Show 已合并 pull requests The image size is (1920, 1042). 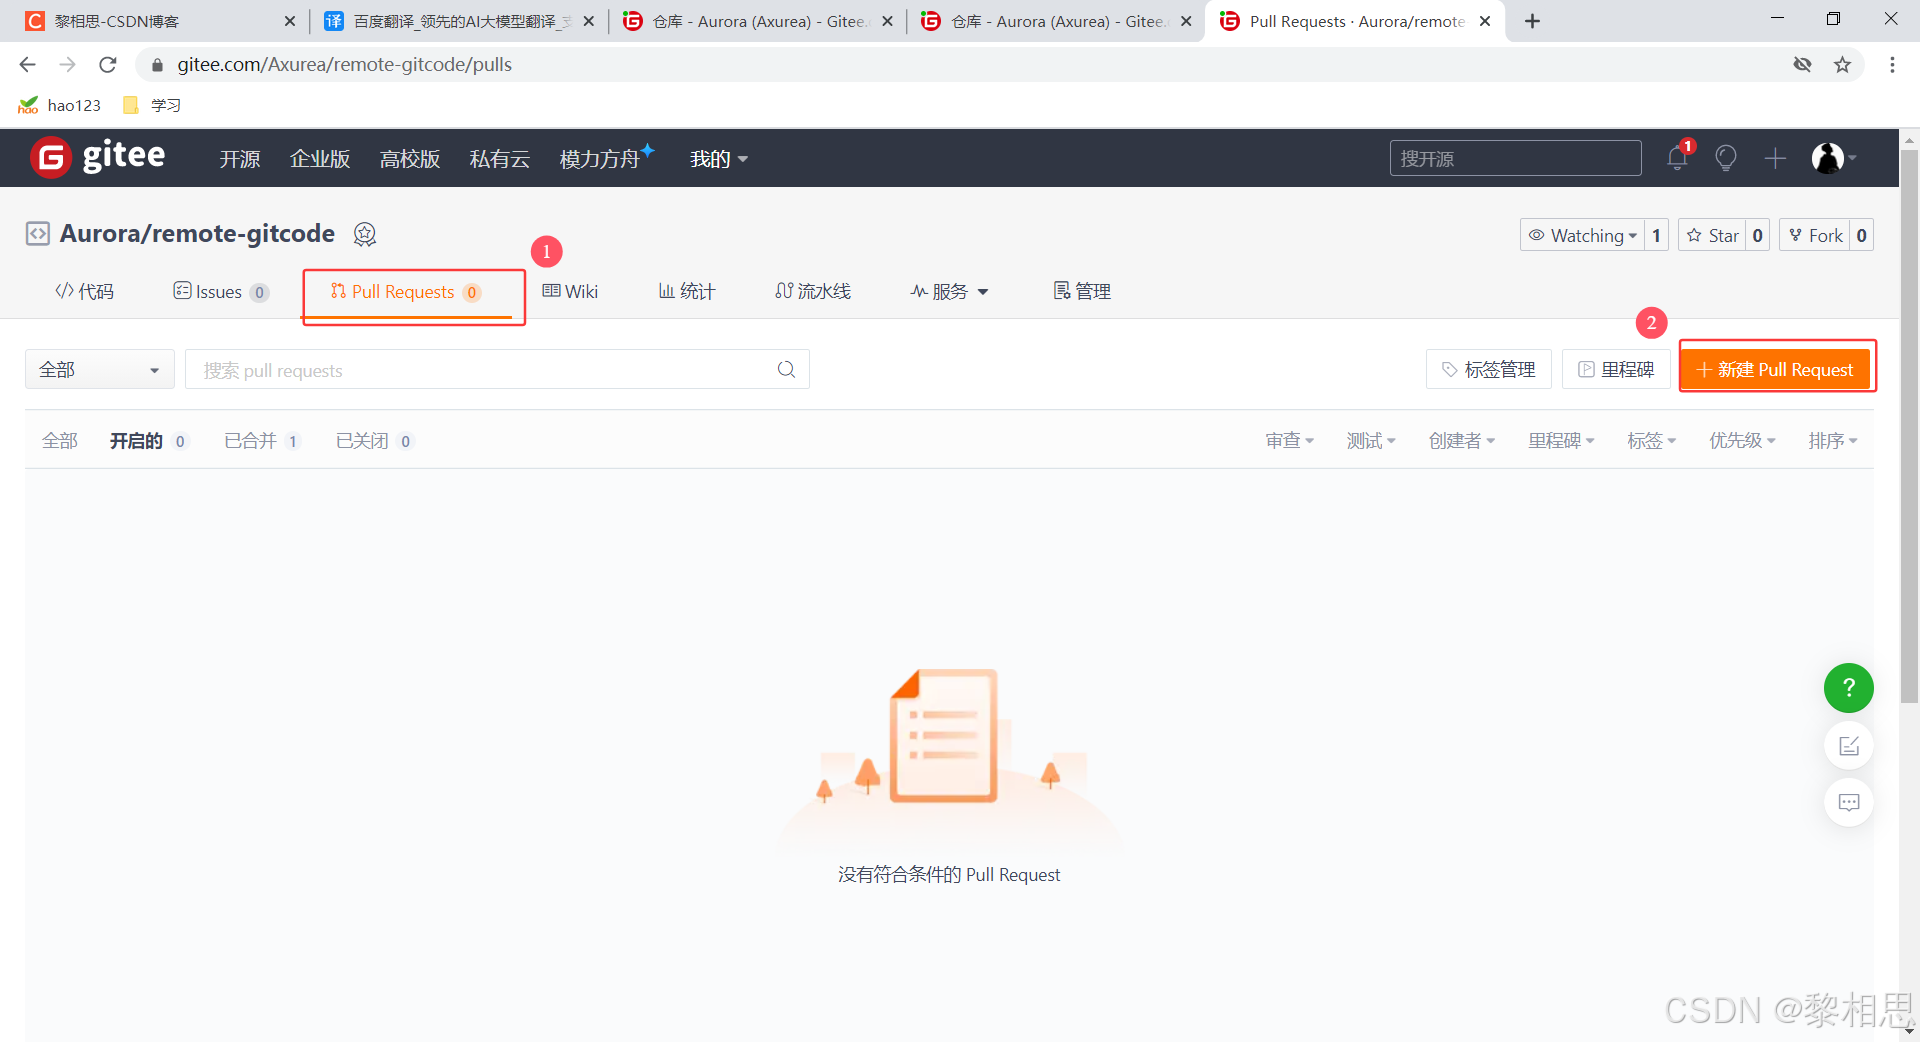[262, 441]
